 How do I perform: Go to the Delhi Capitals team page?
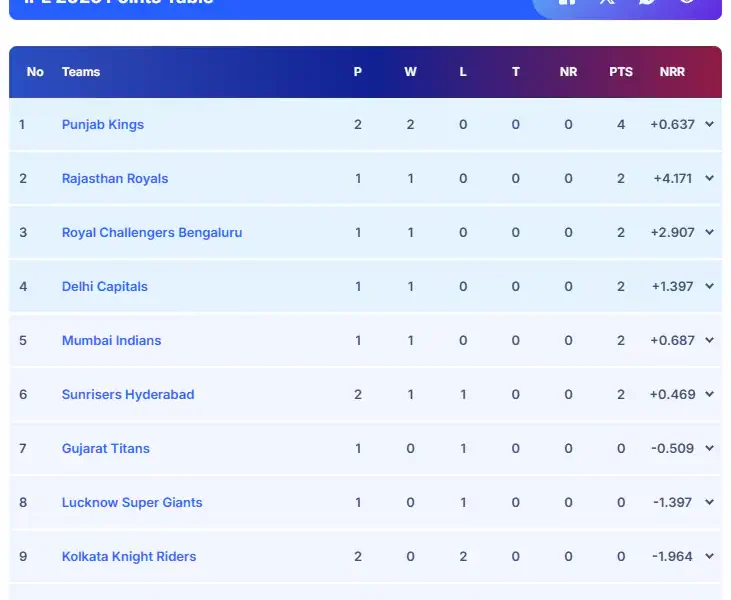tap(105, 287)
